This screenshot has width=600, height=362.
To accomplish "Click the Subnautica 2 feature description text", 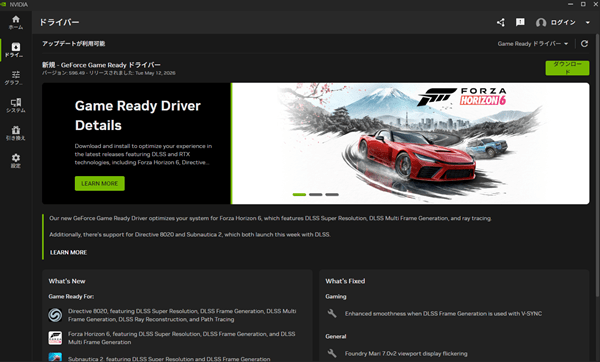I will pos(169,359).
